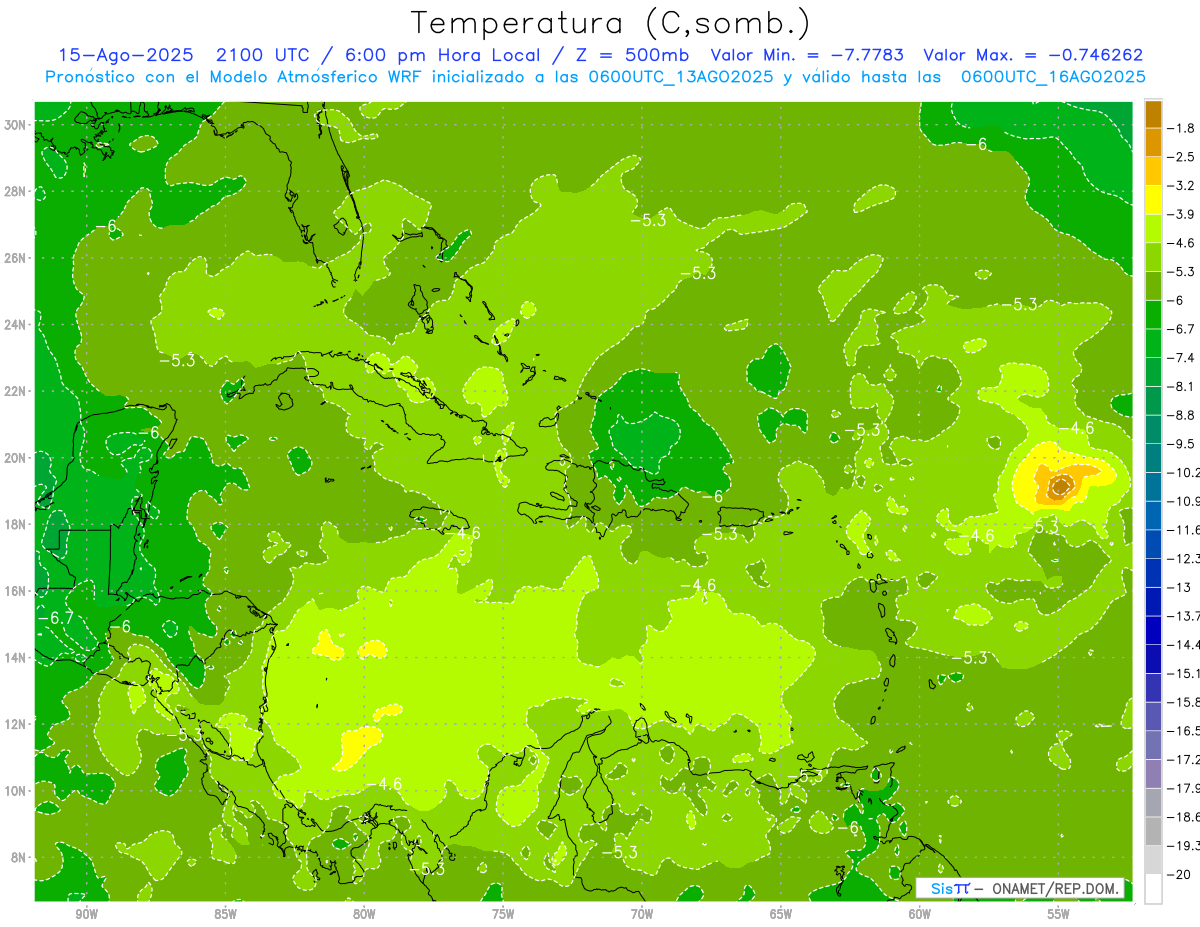The height and width of the screenshot is (927, 1200).
Task: Click the '-3.2' colorbar value label
Action: (1182, 186)
